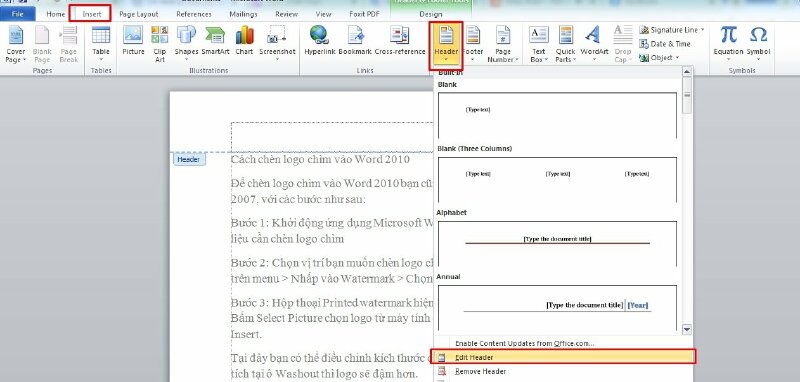Switch to the View tab

coord(323,14)
